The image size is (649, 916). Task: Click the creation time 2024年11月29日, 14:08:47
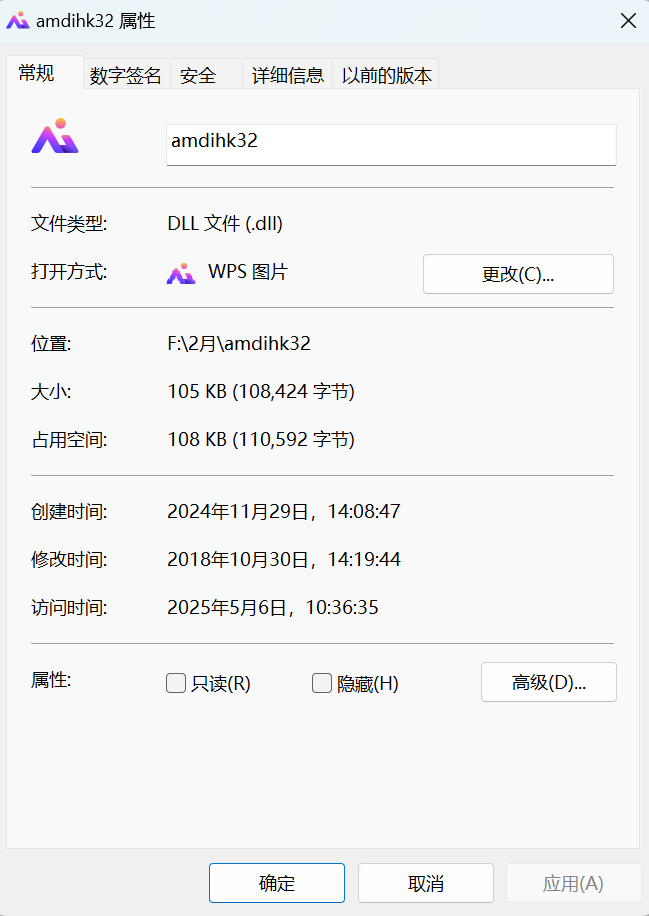click(x=284, y=512)
